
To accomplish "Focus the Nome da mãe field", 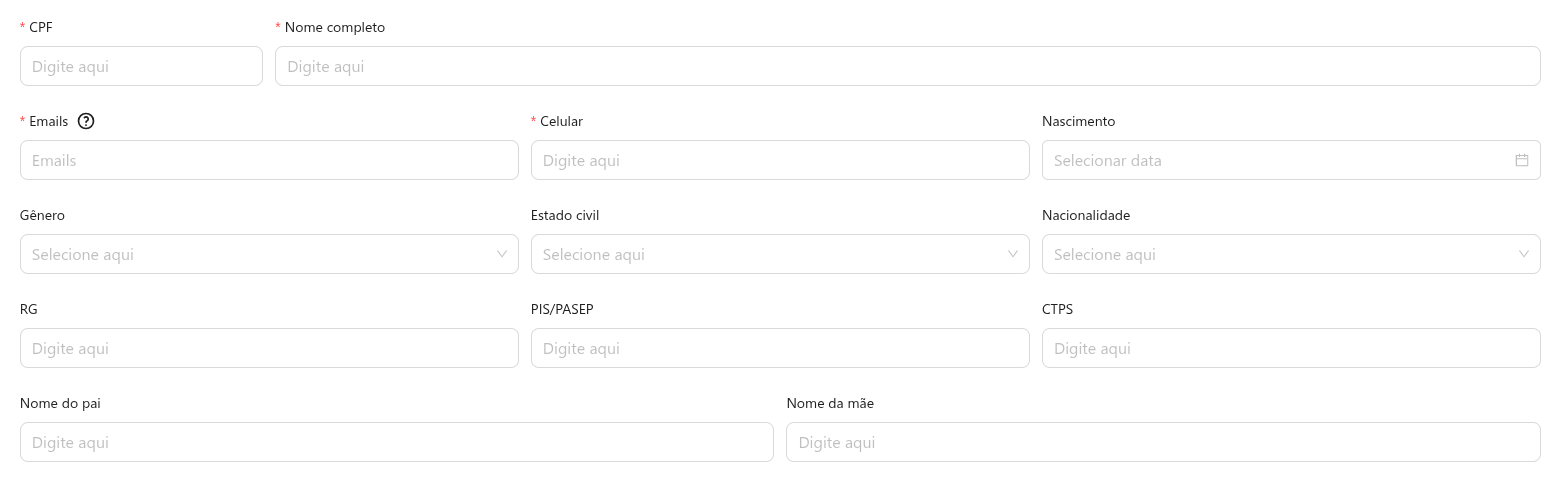I will pos(1162,442).
